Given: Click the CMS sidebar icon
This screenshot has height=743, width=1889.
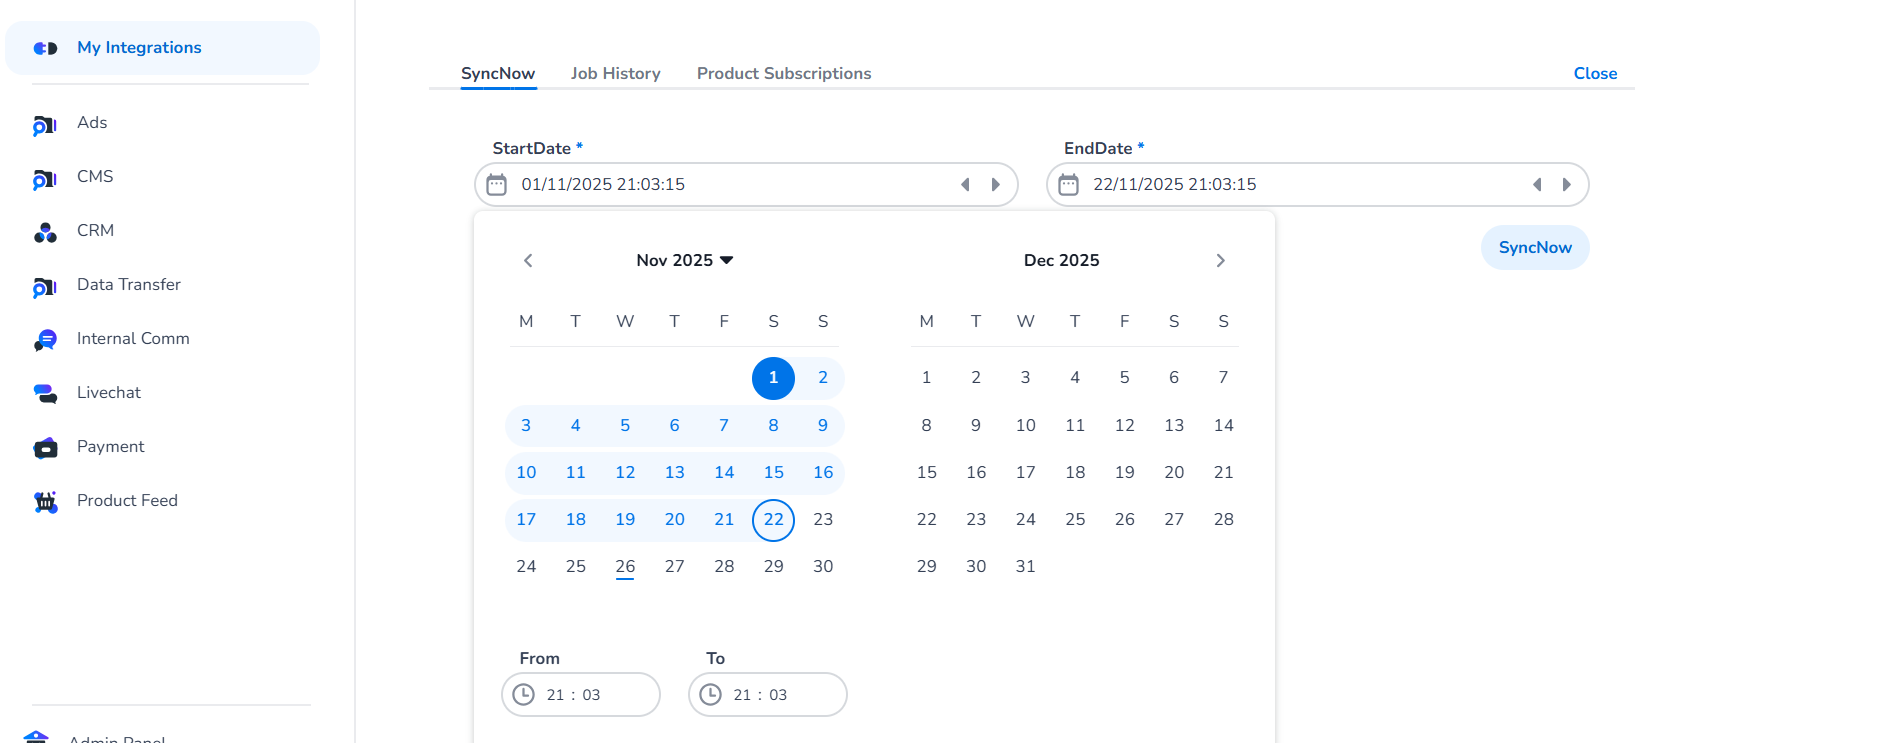Looking at the screenshot, I should pyautogui.click(x=45, y=179).
